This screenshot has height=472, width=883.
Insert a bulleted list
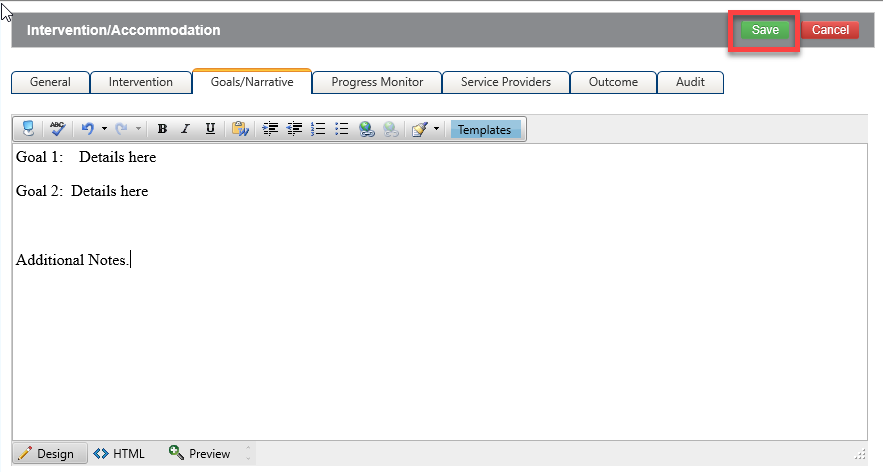coord(342,129)
